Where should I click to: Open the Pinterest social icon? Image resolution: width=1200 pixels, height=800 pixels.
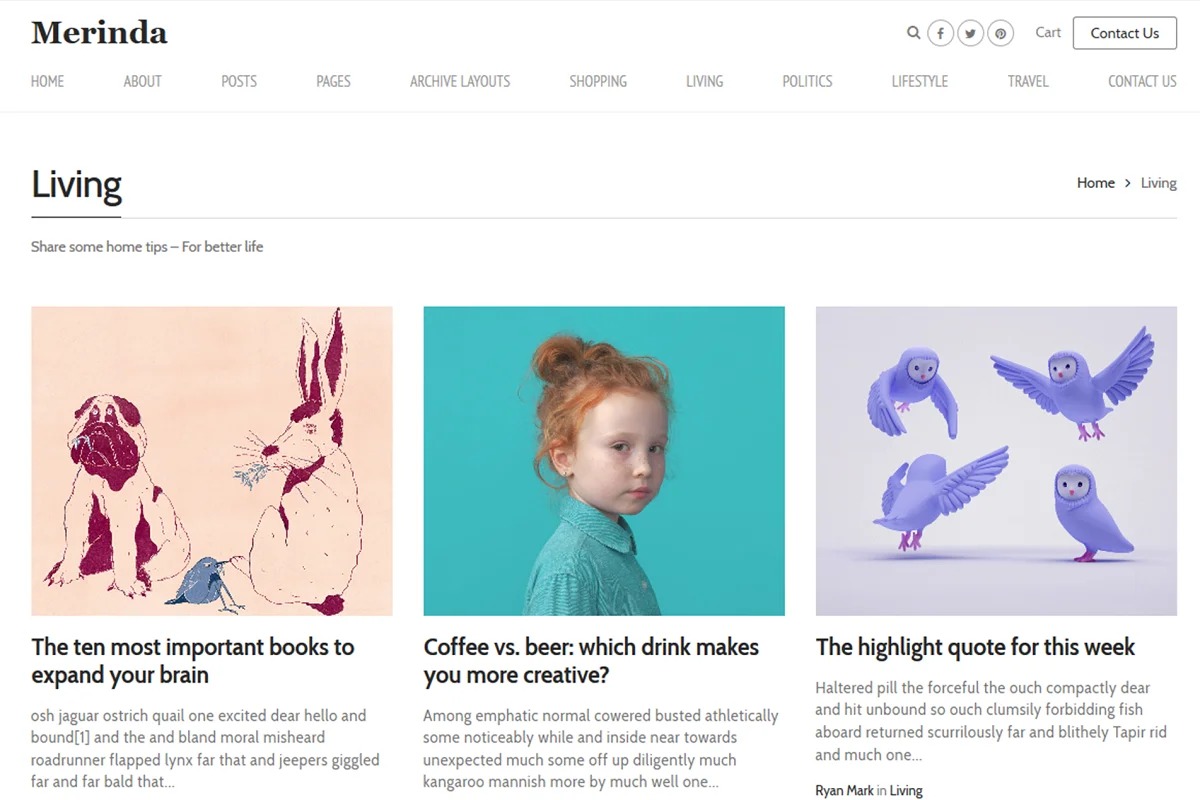1000,34
